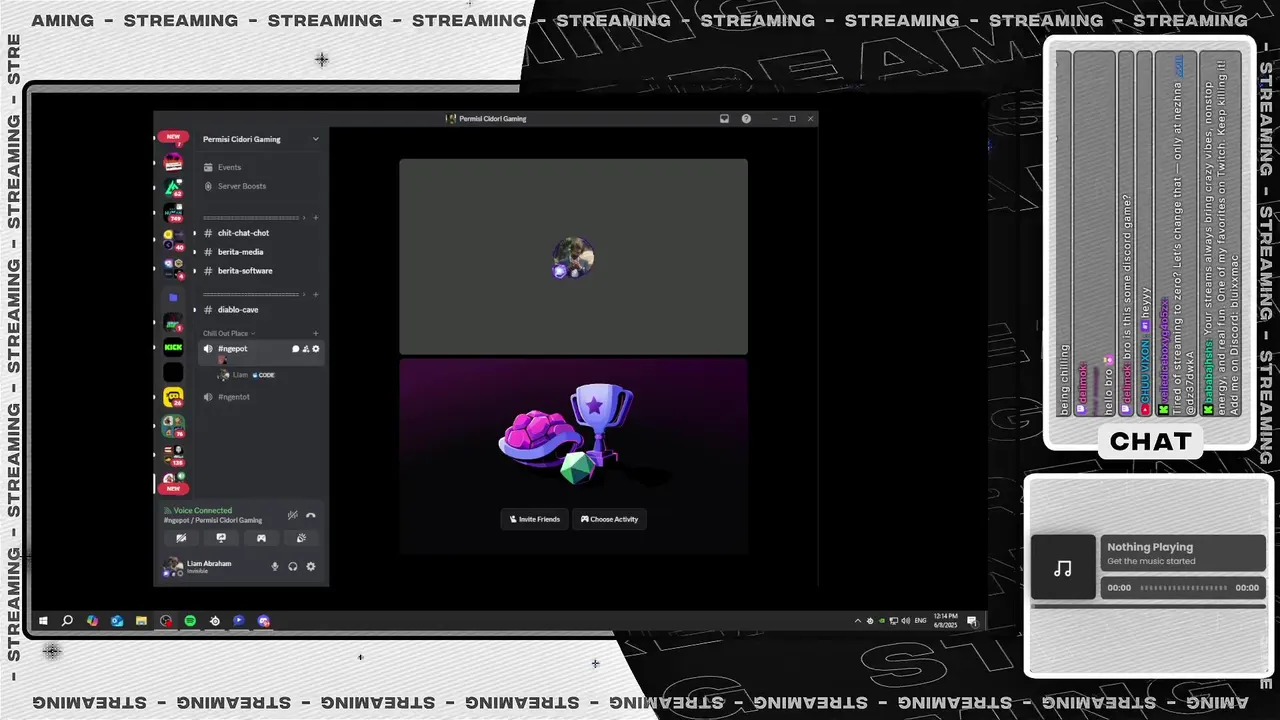Collapse the Chill Out Place category
1280x720 pixels.
click(x=229, y=333)
